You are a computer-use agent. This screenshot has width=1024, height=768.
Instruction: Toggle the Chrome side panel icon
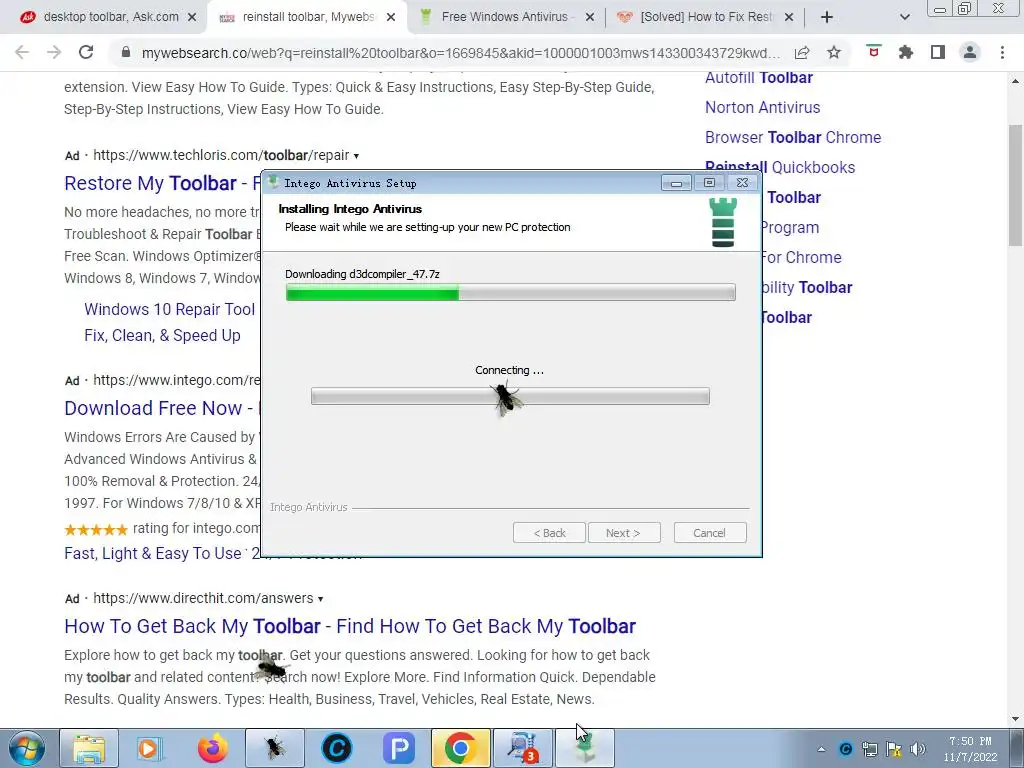tap(938, 52)
